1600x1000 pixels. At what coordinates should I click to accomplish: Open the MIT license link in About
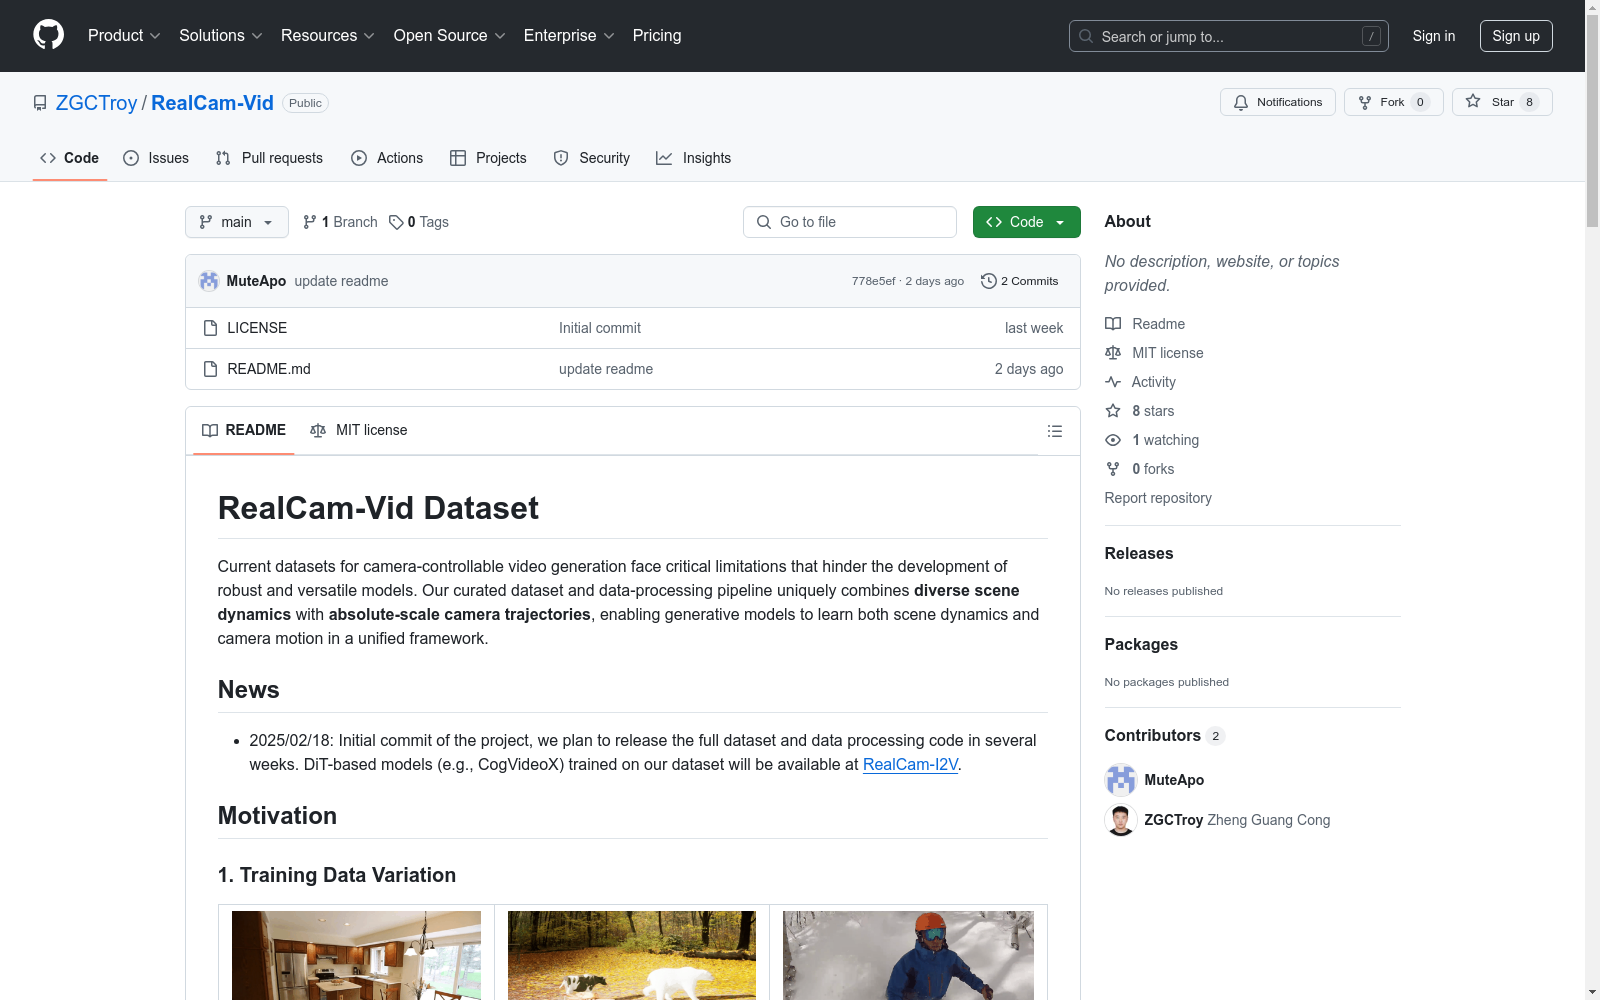point(1154,353)
